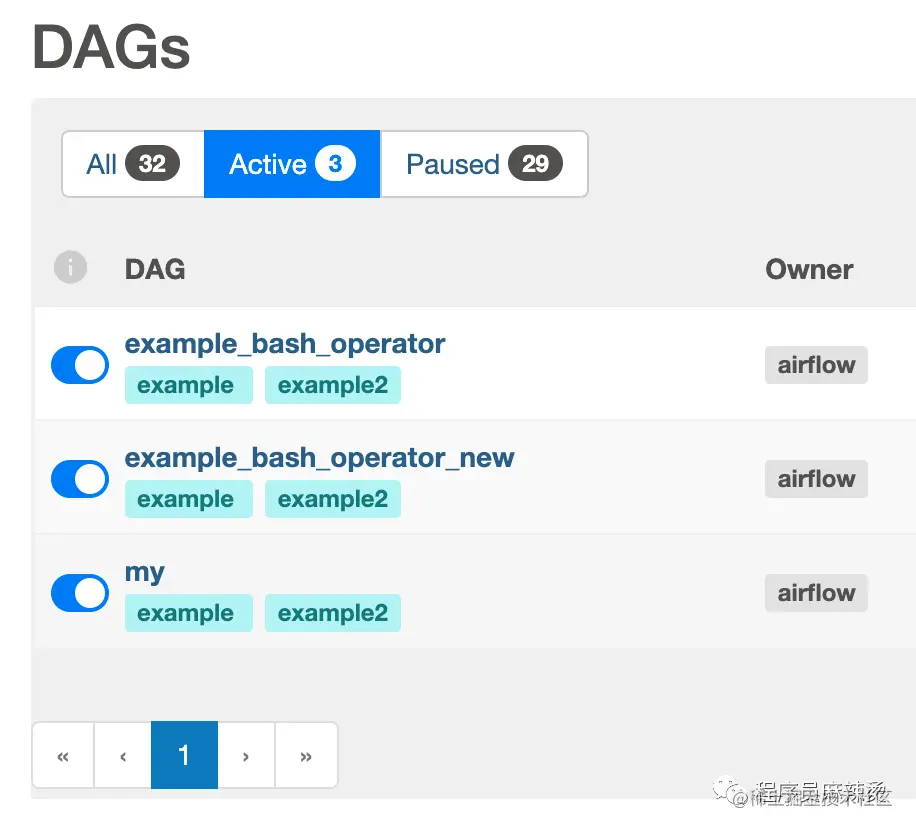
Task: Click airflow owner badge for example_bash_operator
Action: tap(816, 365)
